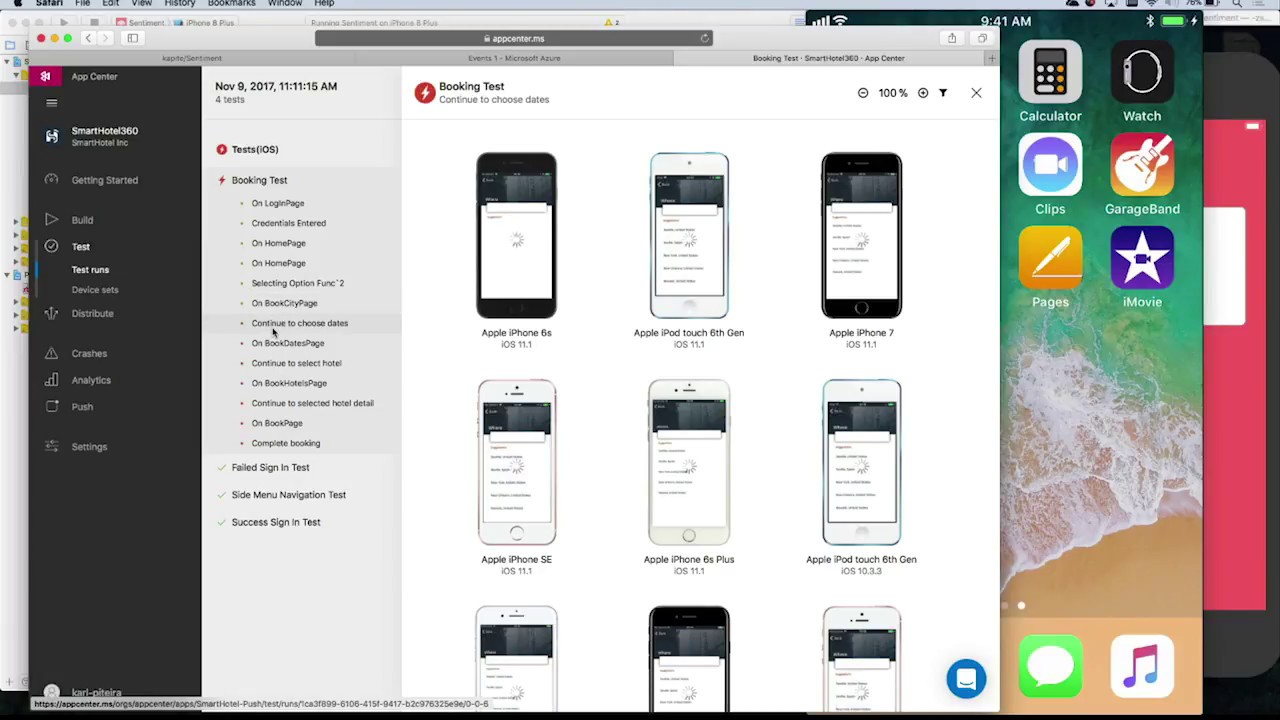Open the History menu
Viewport: 1280px width, 720px height.
click(180, 4)
